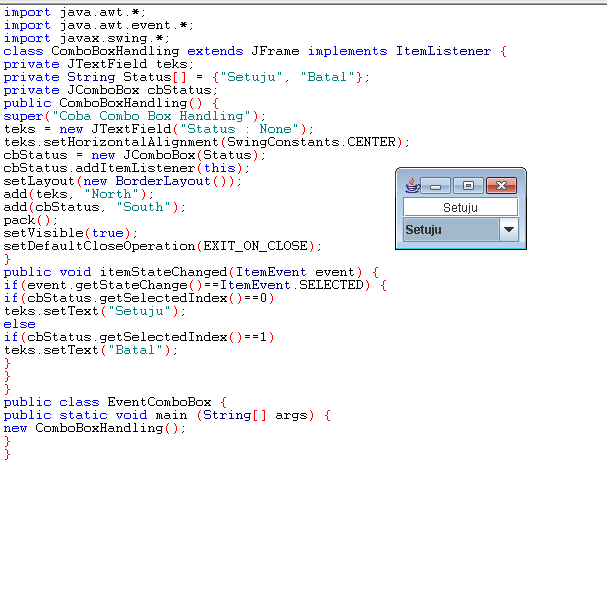Click the line 'import javax.swing.*;'

click(x=87, y=38)
